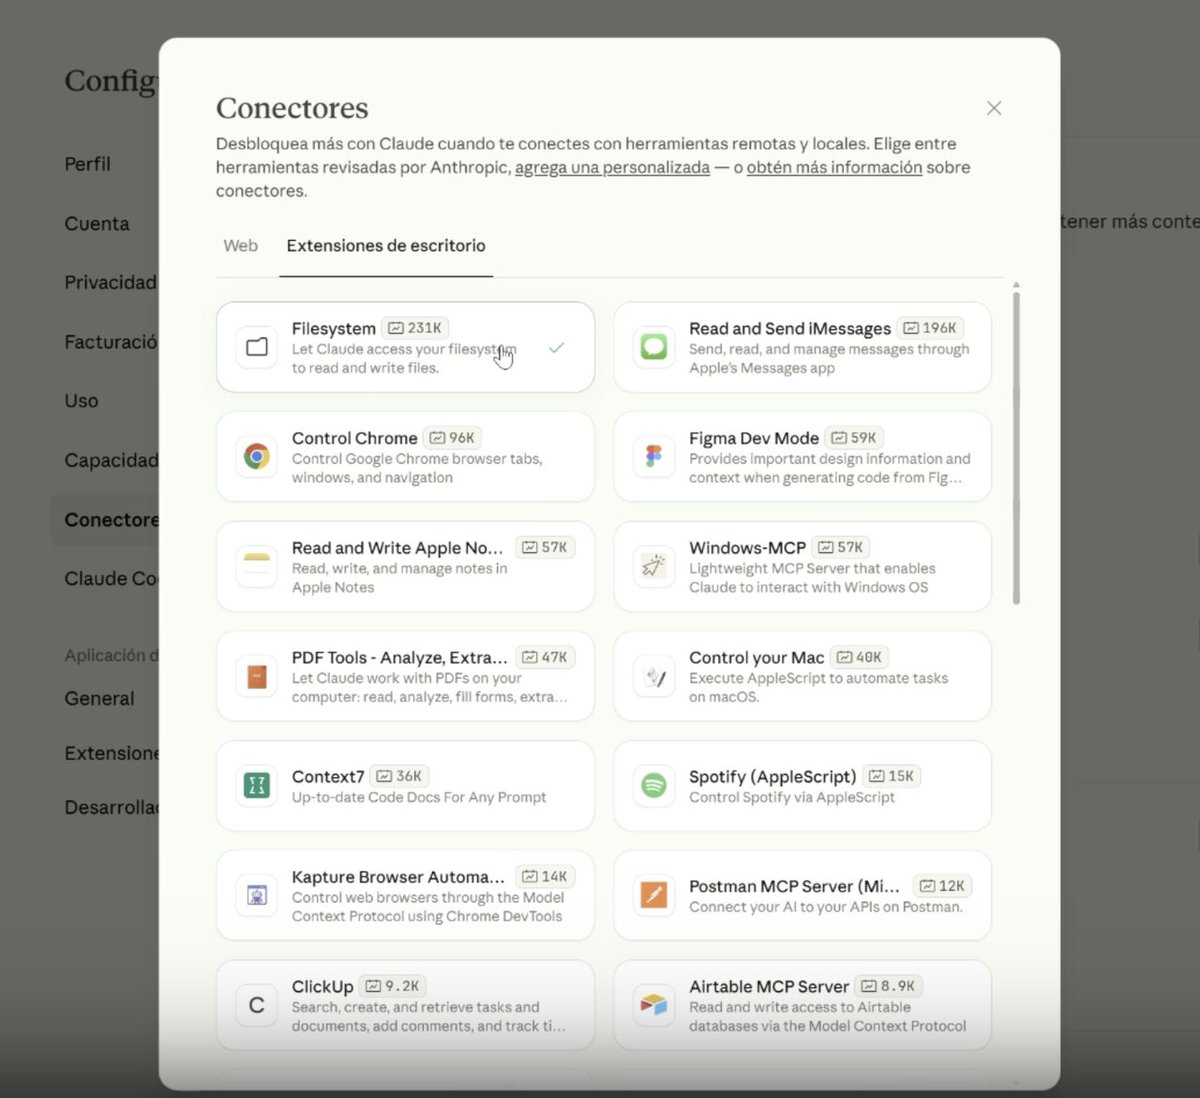Click the PDF Tools icon
This screenshot has height=1098, width=1200.
point(257,676)
